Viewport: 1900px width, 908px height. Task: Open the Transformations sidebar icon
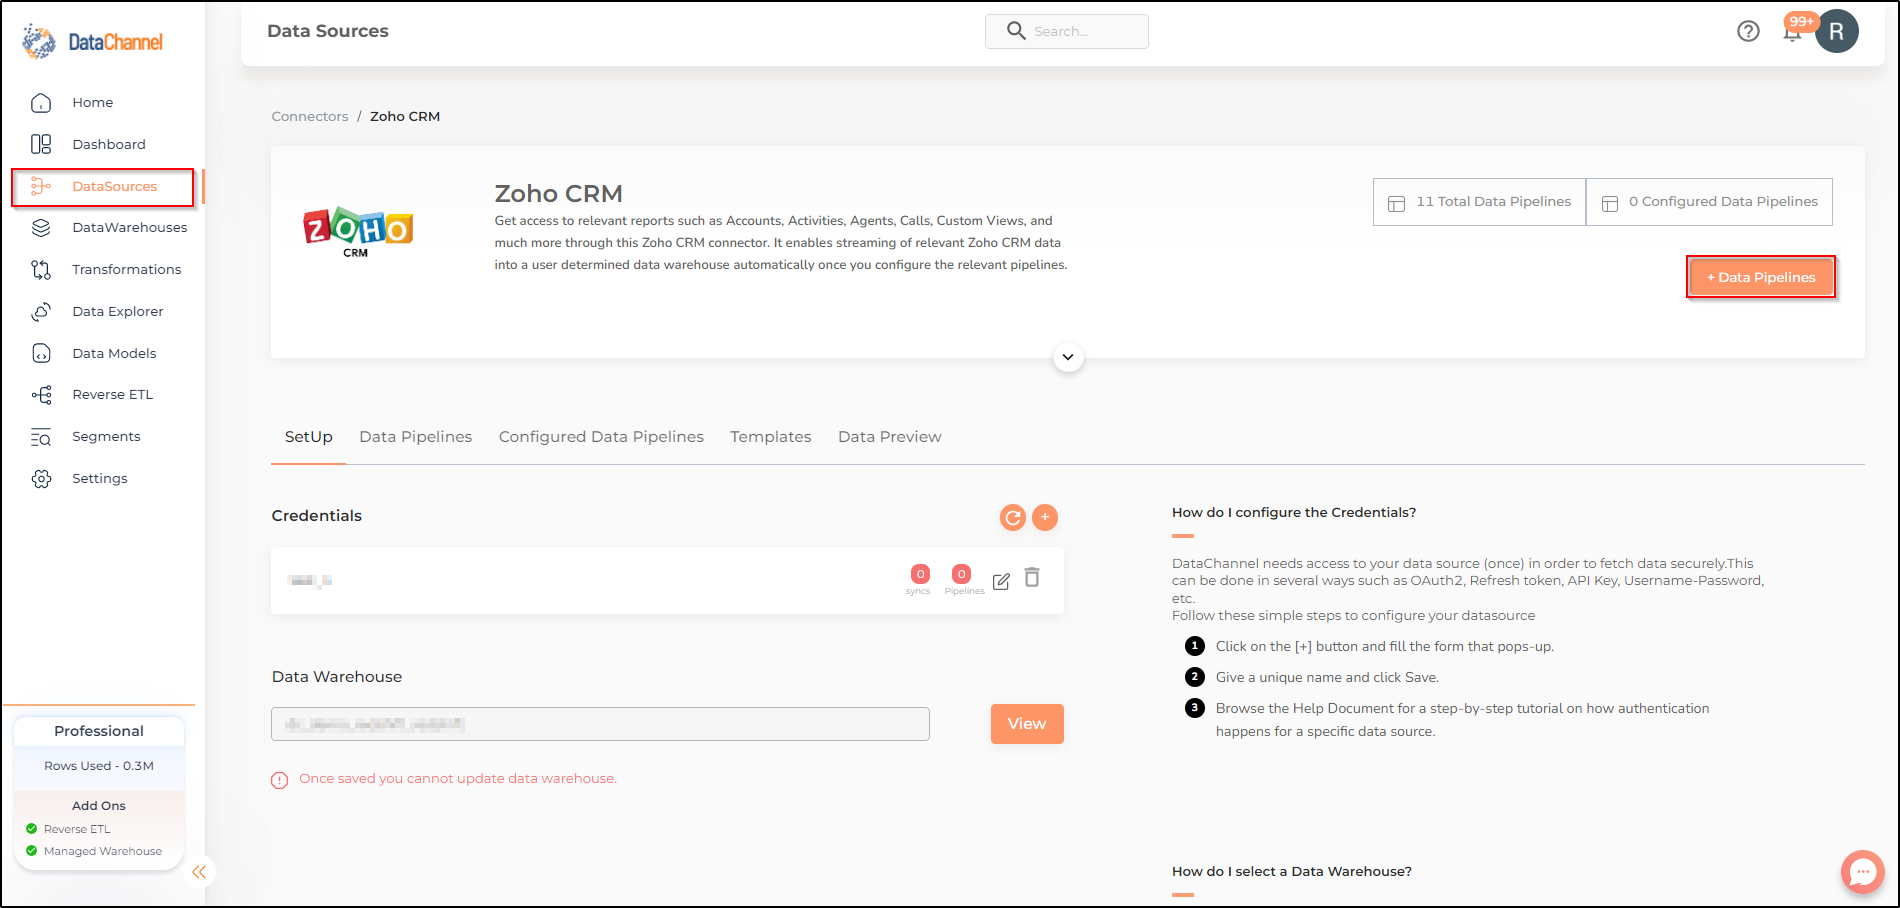41,270
